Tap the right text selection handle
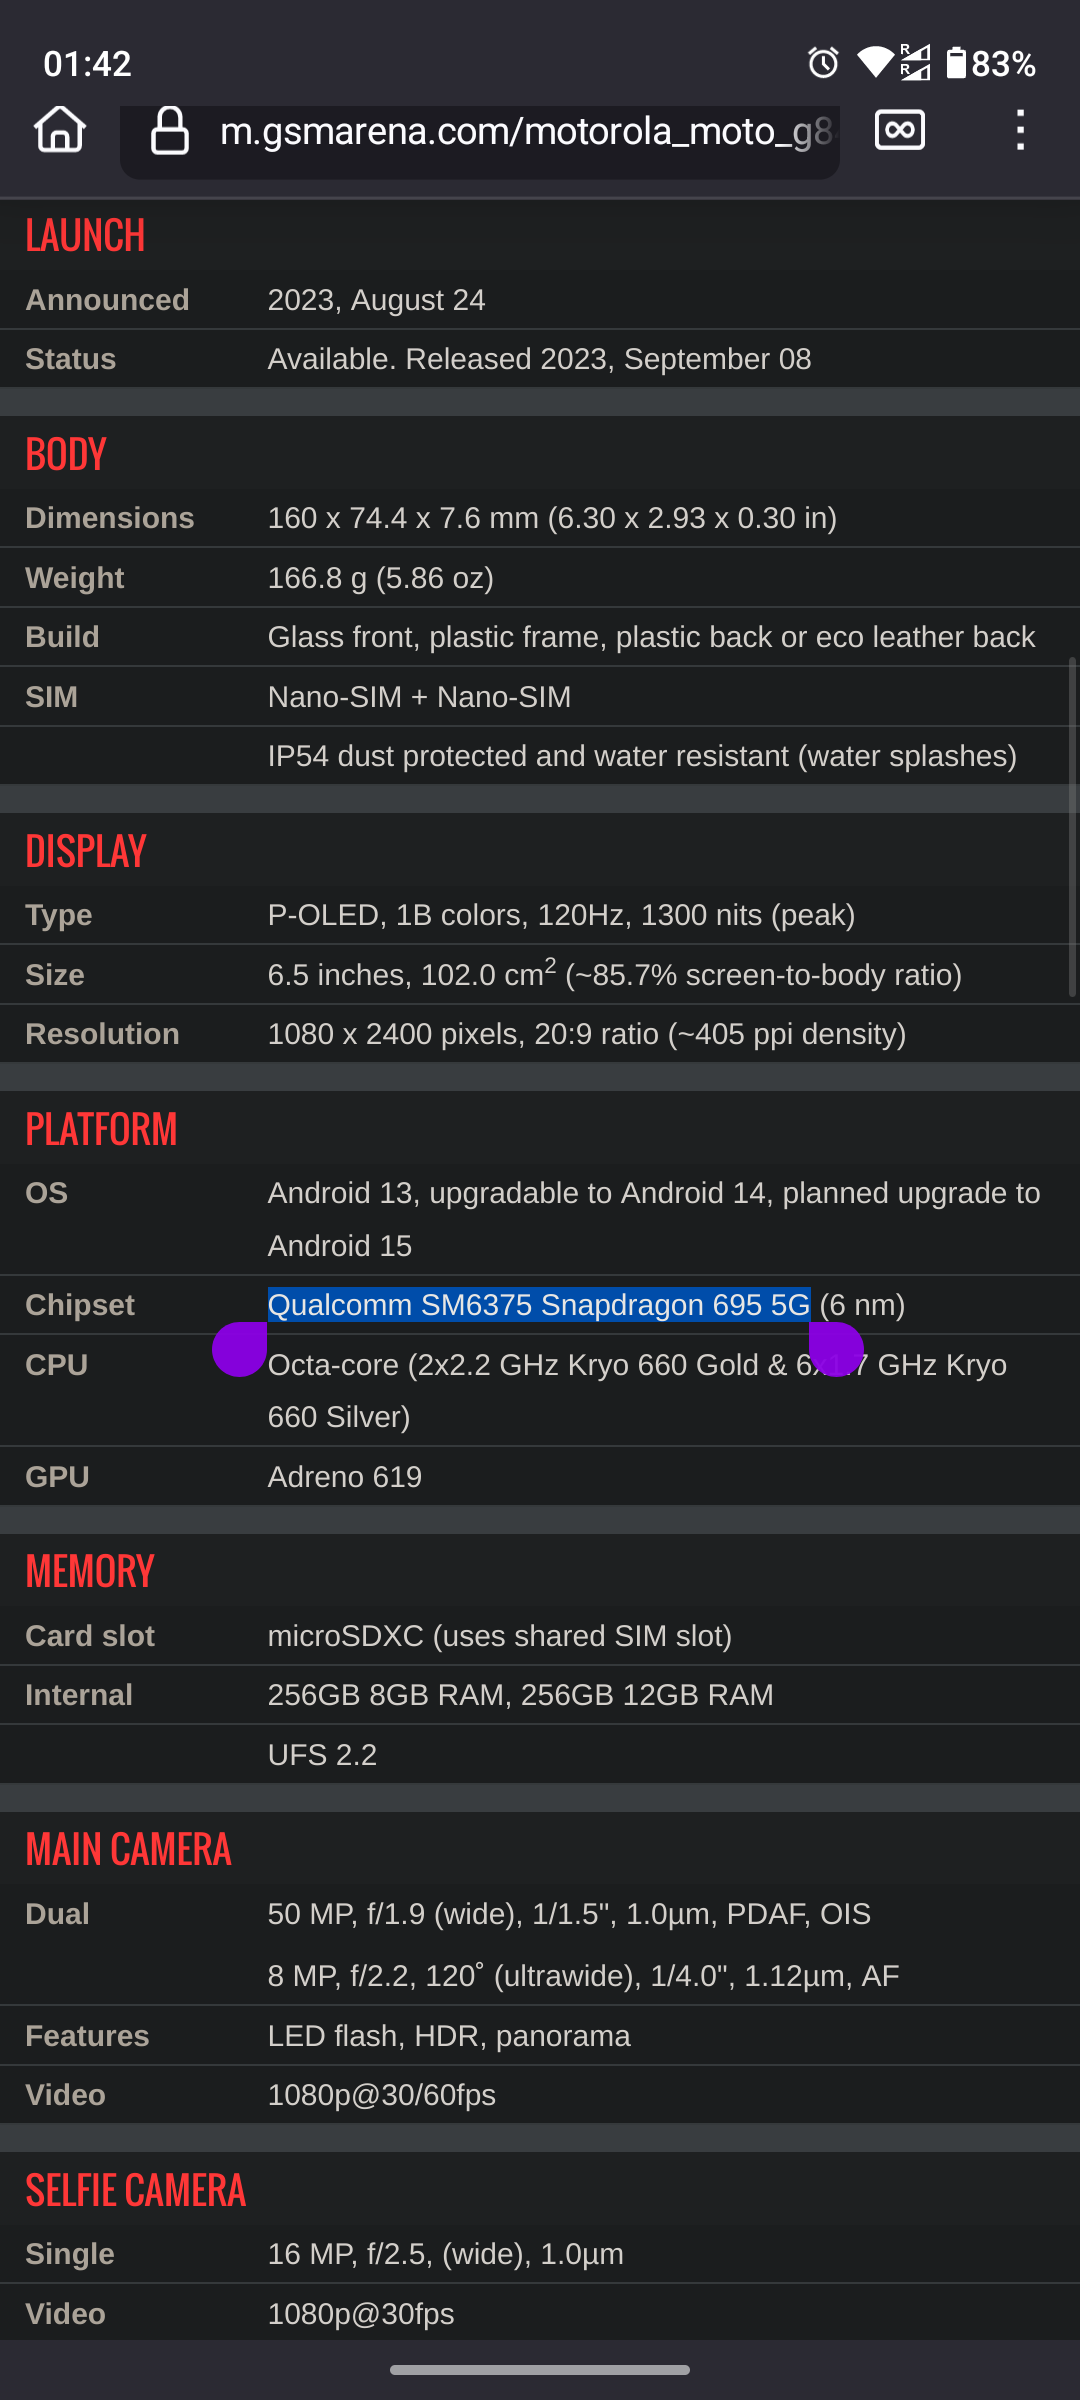Viewport: 1080px width, 2400px height. tap(836, 1349)
